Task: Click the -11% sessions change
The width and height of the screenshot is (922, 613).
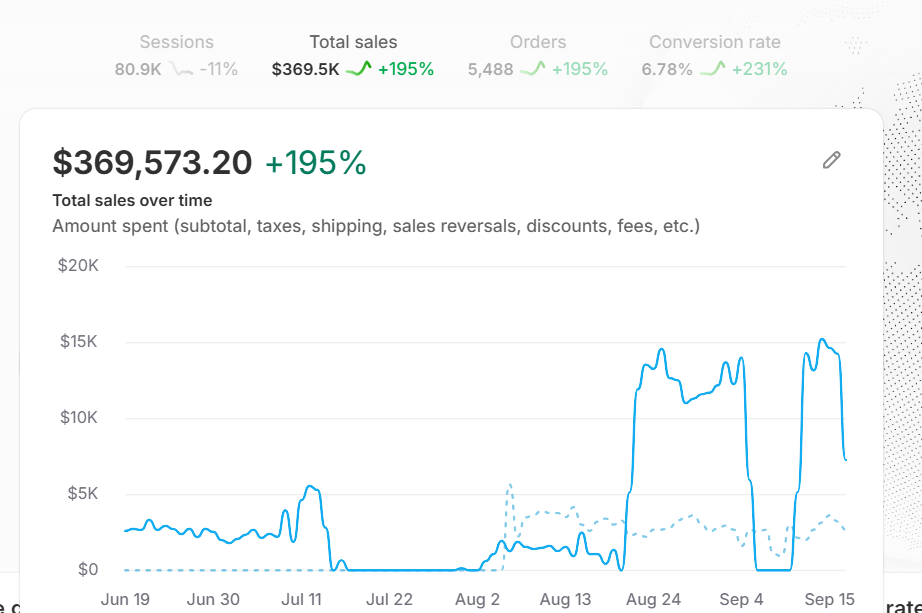Action: coord(219,69)
